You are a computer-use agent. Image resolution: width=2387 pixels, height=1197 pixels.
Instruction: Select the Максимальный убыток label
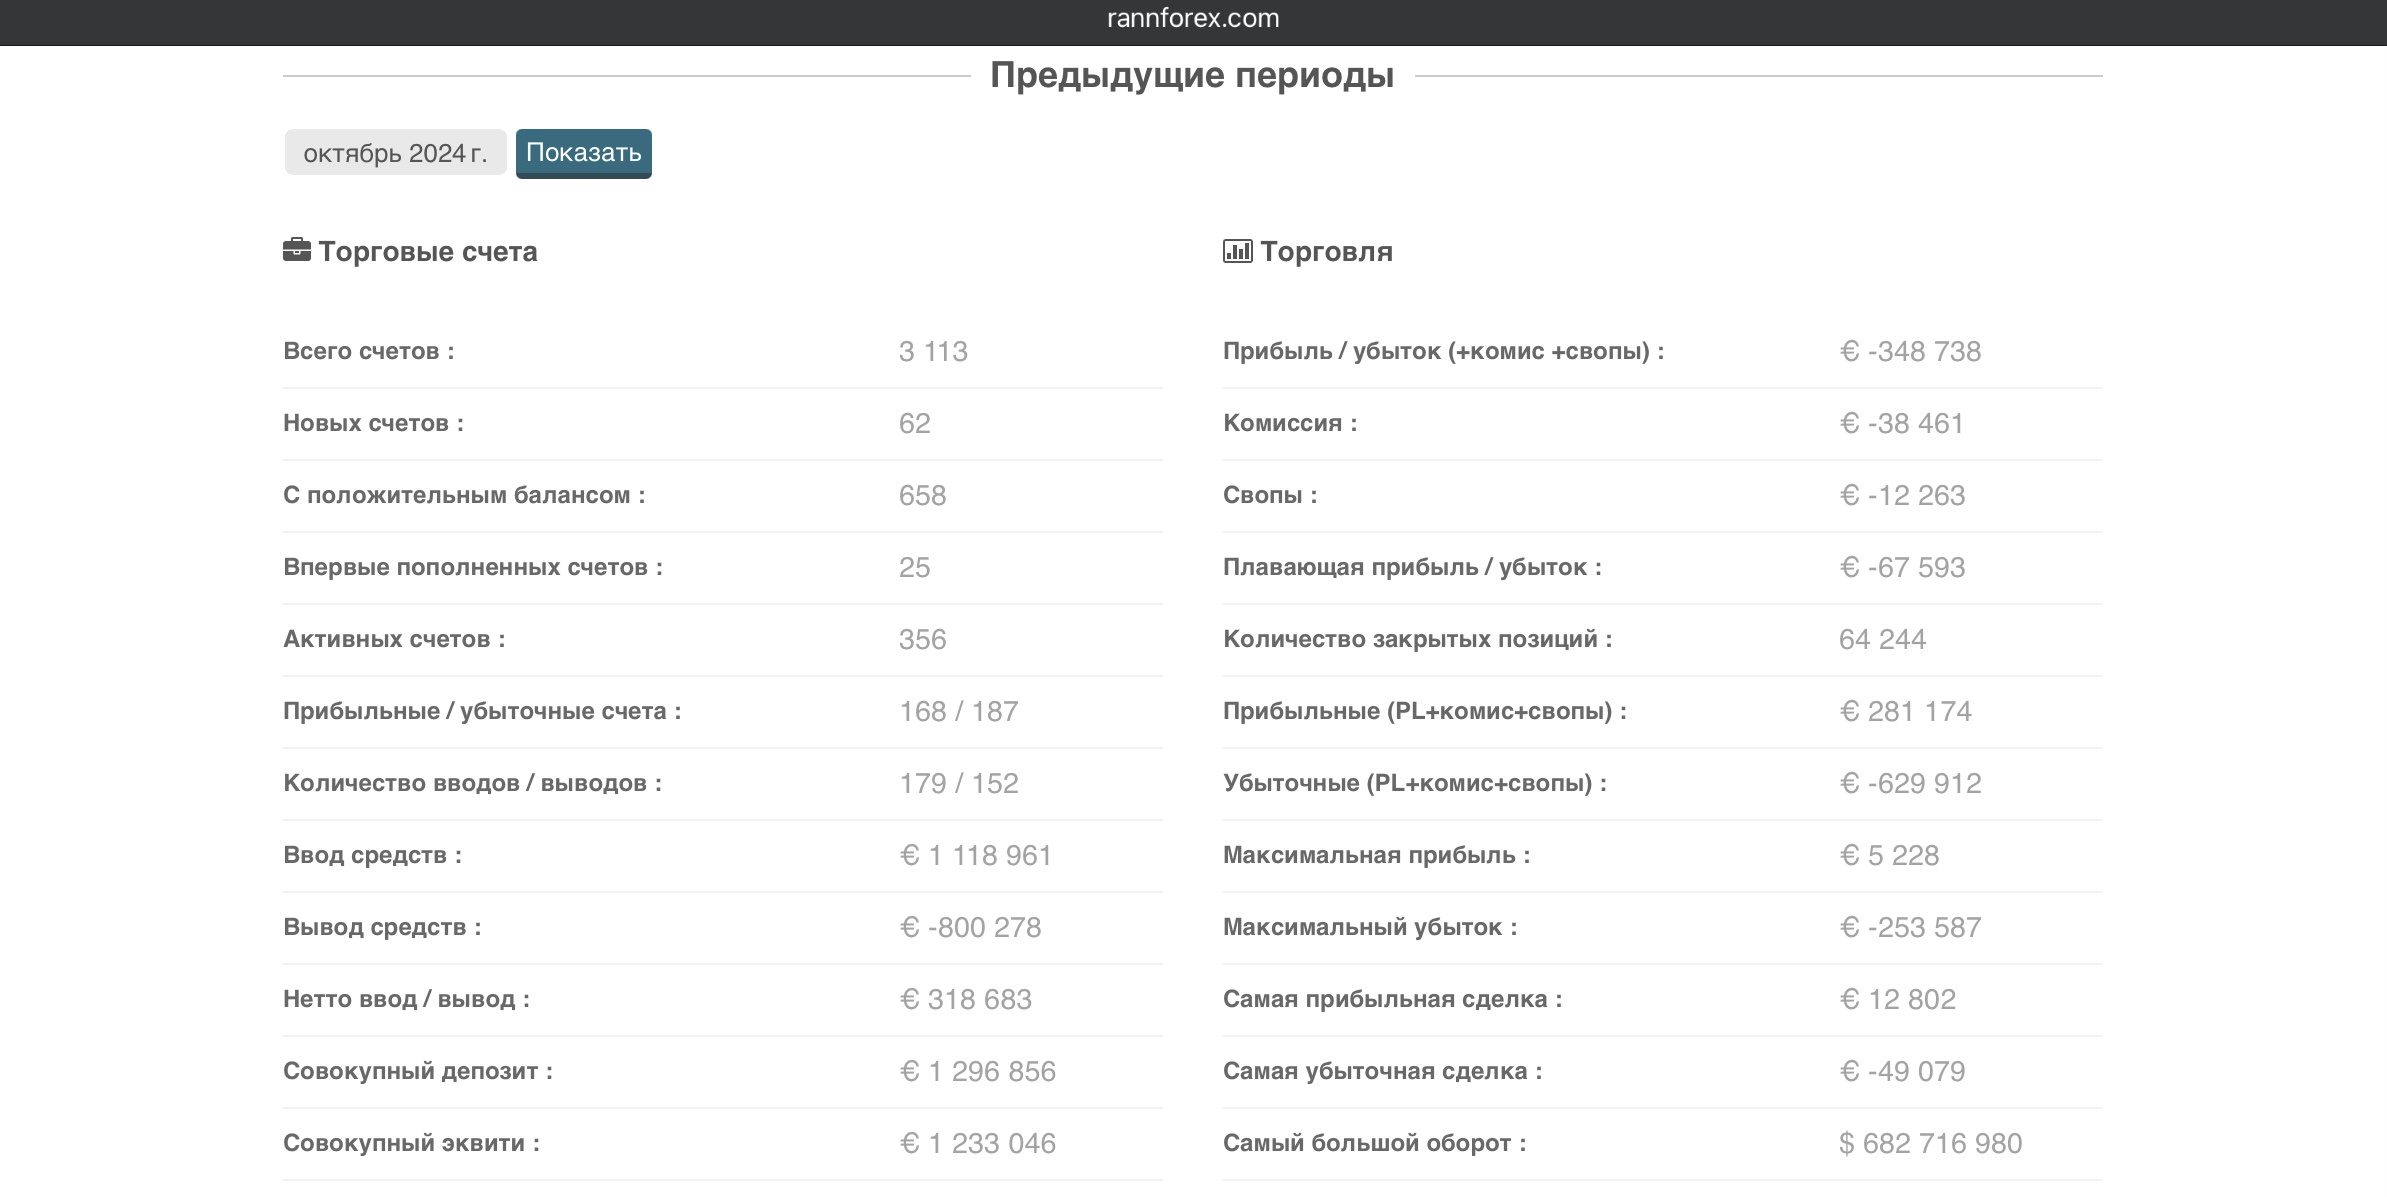1370,927
